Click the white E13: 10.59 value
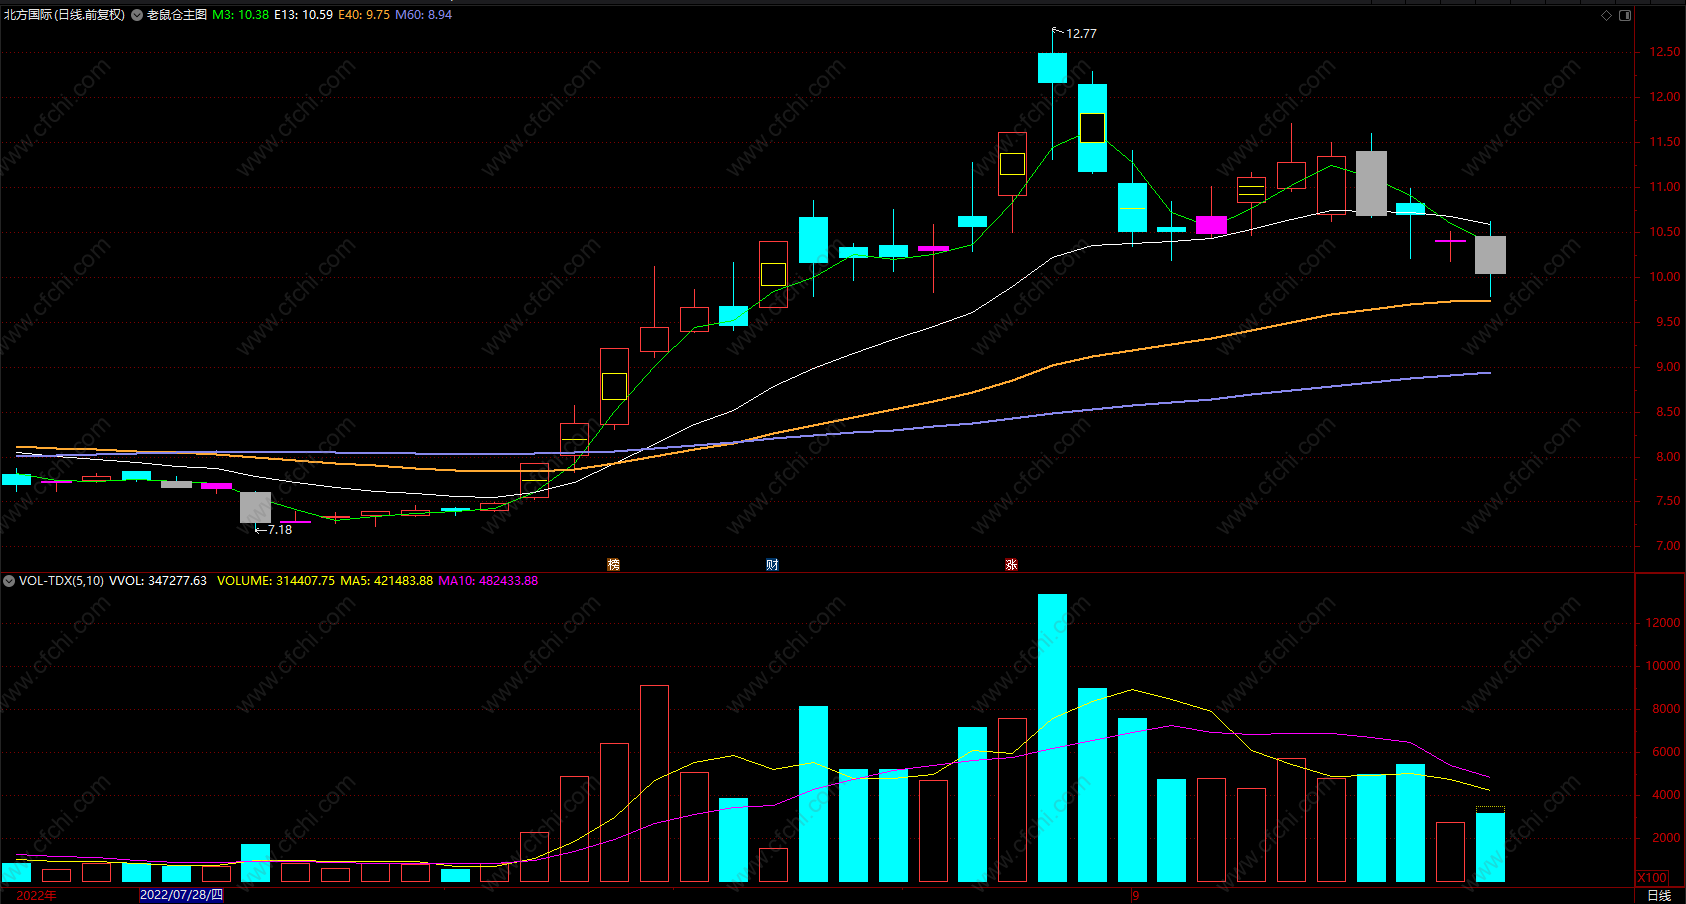The width and height of the screenshot is (1686, 904). (x=304, y=15)
